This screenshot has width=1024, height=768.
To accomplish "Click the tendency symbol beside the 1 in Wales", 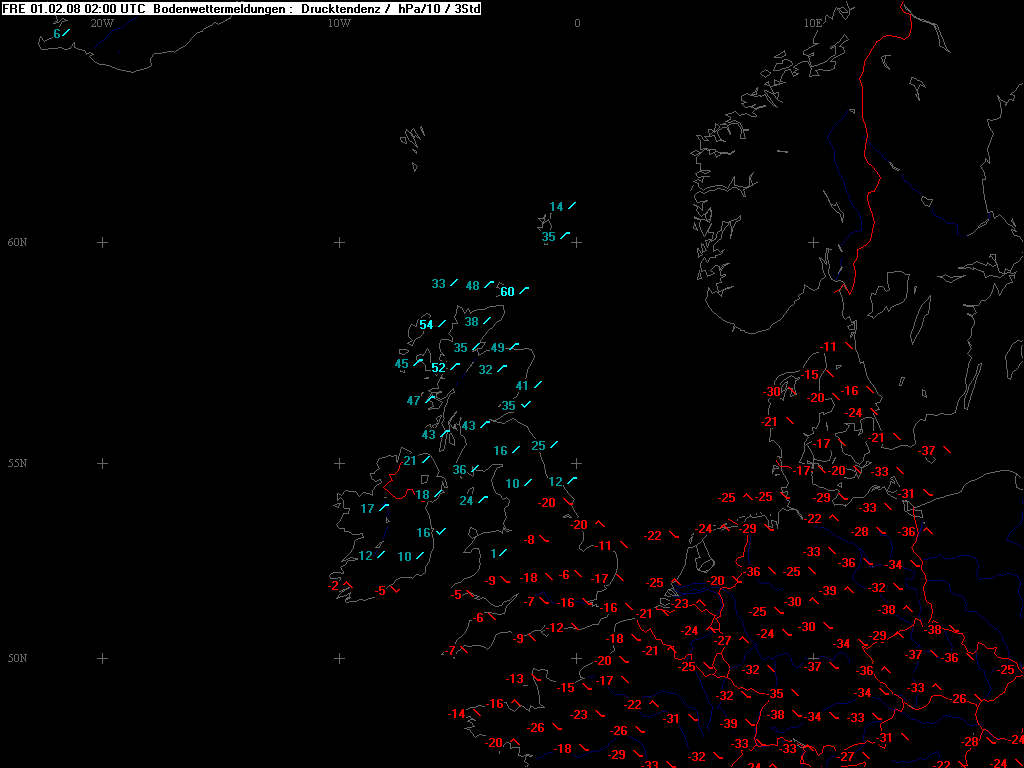I will [502, 552].
